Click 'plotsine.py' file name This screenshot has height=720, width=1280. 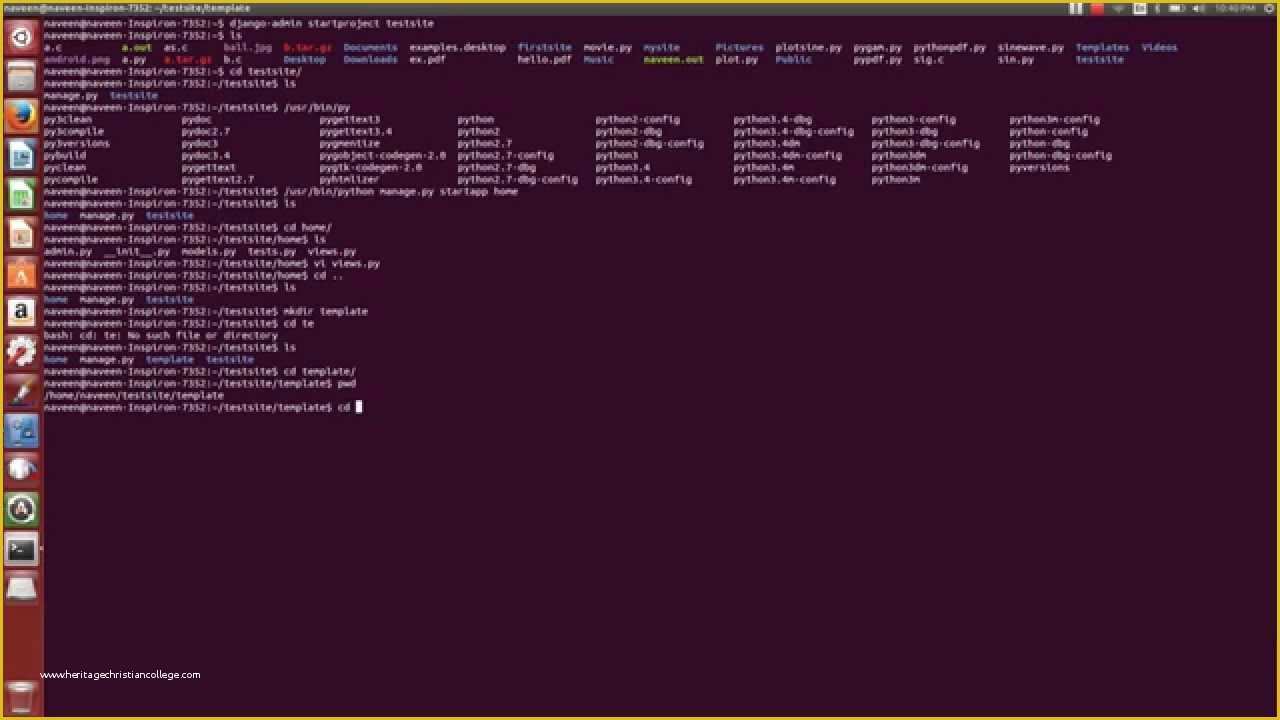[808, 47]
